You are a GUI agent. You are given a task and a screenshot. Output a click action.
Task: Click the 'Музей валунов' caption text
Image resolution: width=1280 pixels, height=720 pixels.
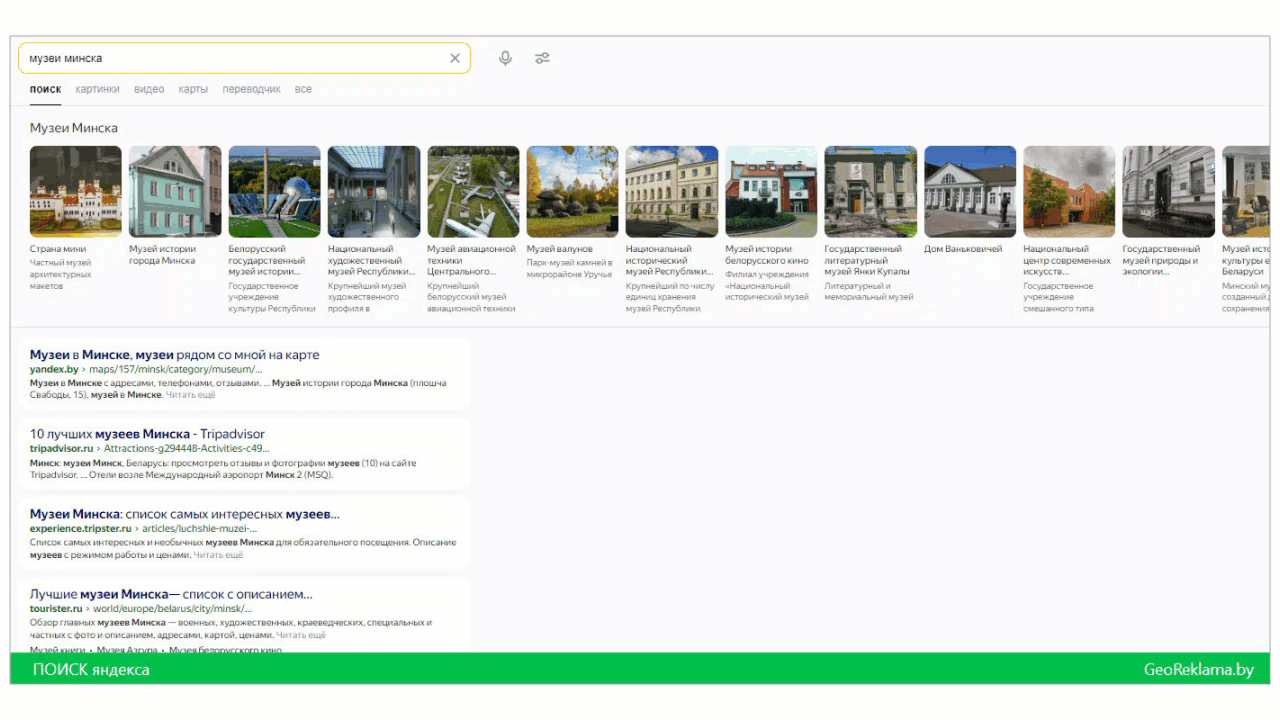point(560,249)
